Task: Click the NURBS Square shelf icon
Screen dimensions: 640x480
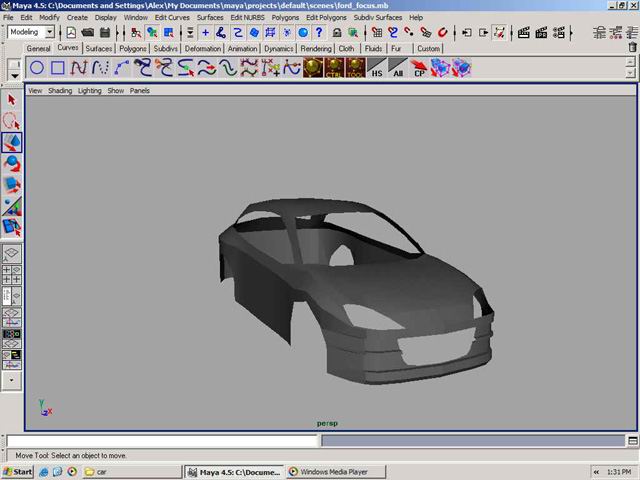Action: click(58, 68)
